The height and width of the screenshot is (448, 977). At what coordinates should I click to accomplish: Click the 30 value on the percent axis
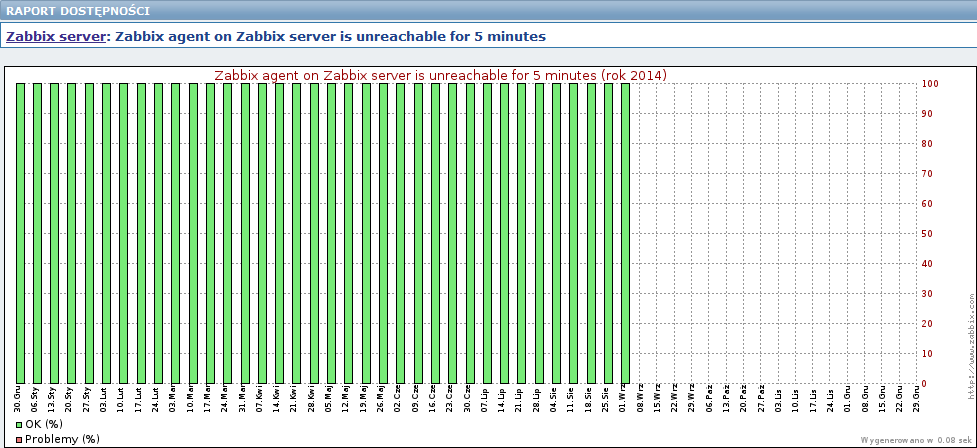pos(928,293)
